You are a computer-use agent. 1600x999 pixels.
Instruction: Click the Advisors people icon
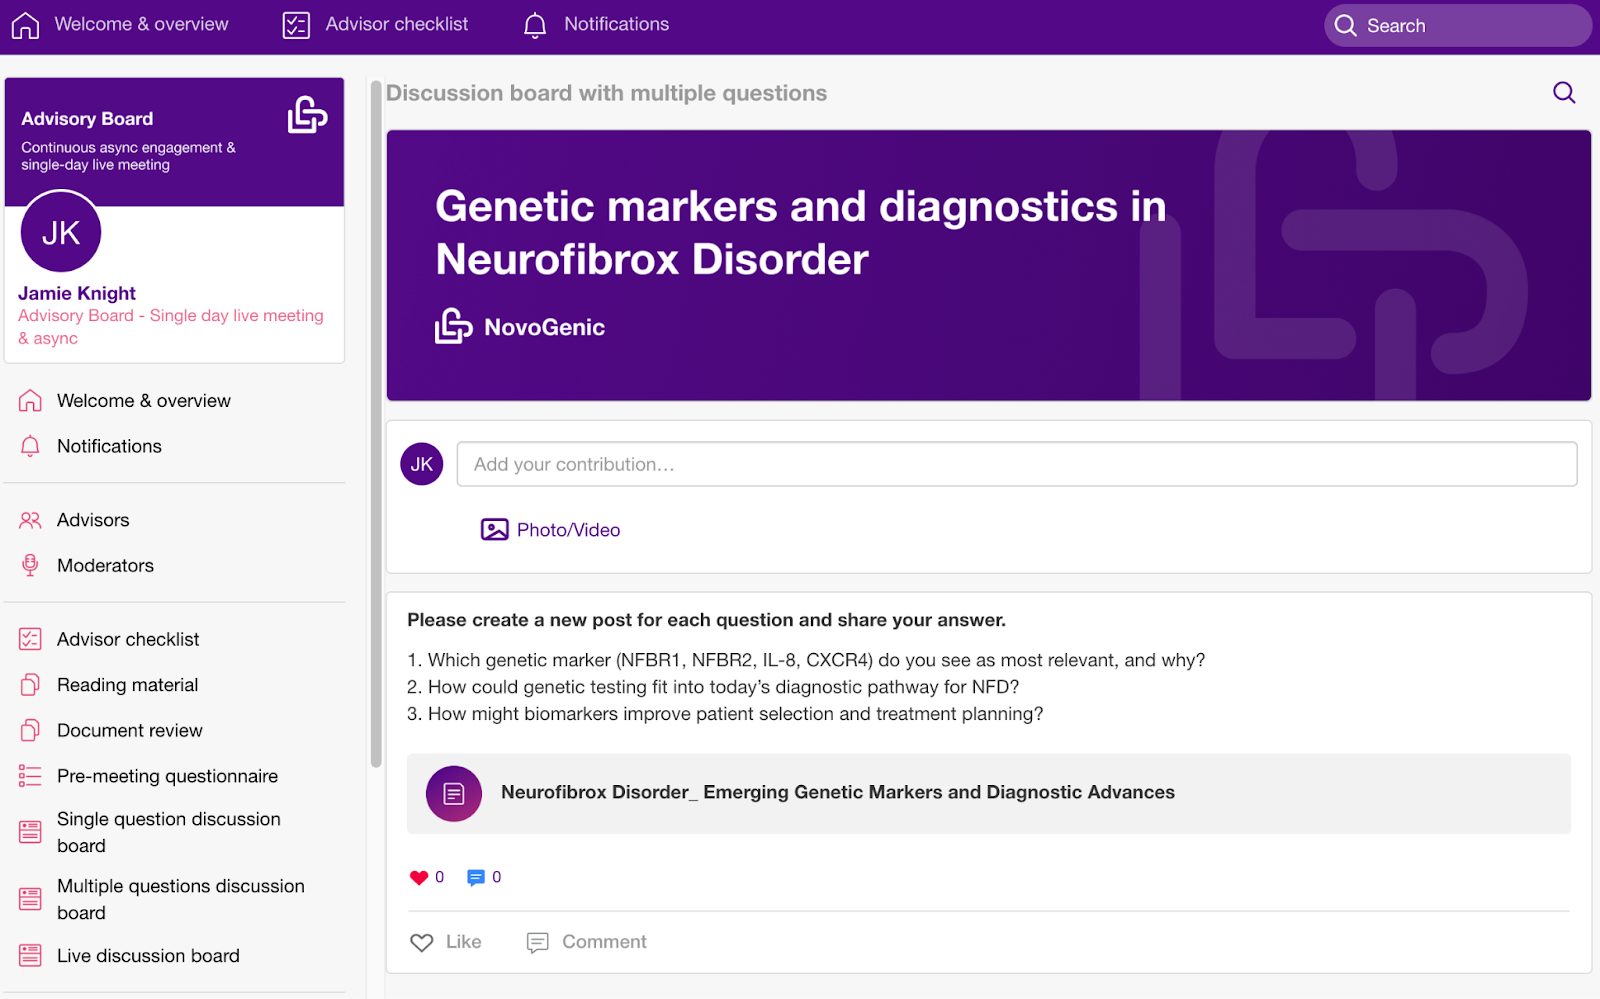30,520
